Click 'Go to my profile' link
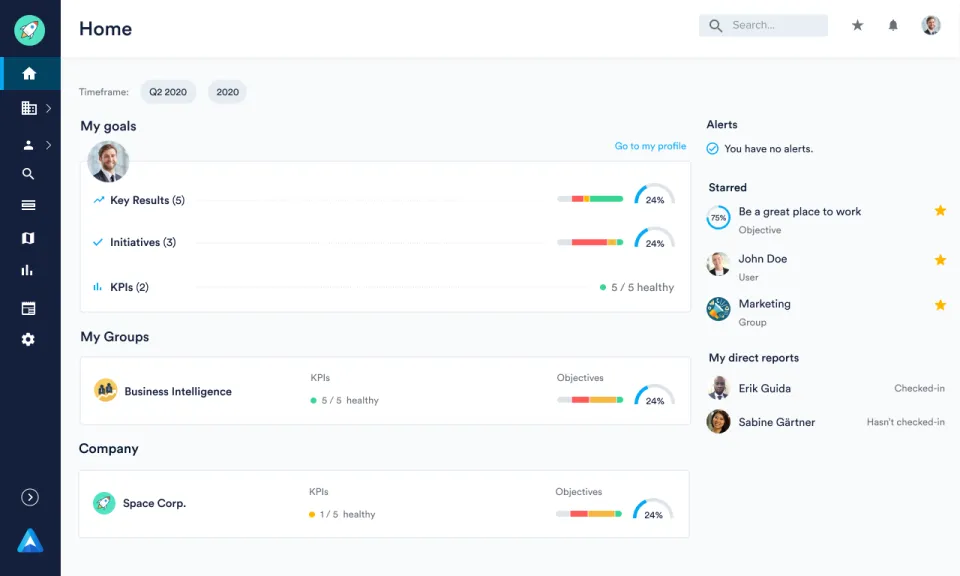The image size is (960, 576). [x=650, y=146]
